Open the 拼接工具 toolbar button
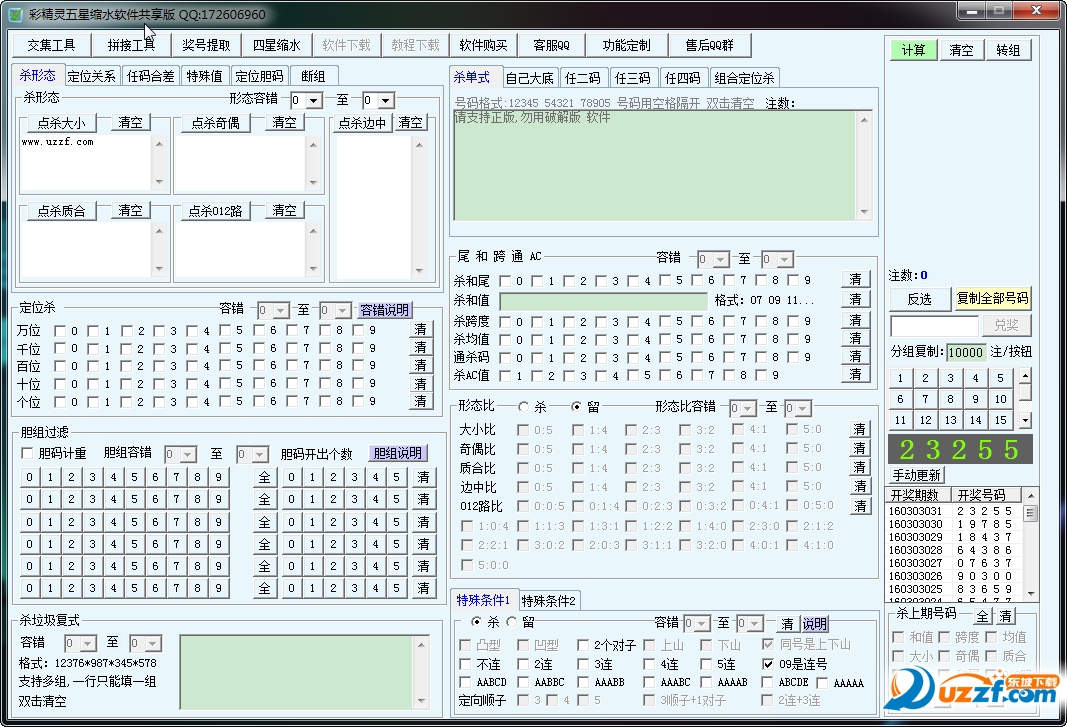 click(131, 46)
